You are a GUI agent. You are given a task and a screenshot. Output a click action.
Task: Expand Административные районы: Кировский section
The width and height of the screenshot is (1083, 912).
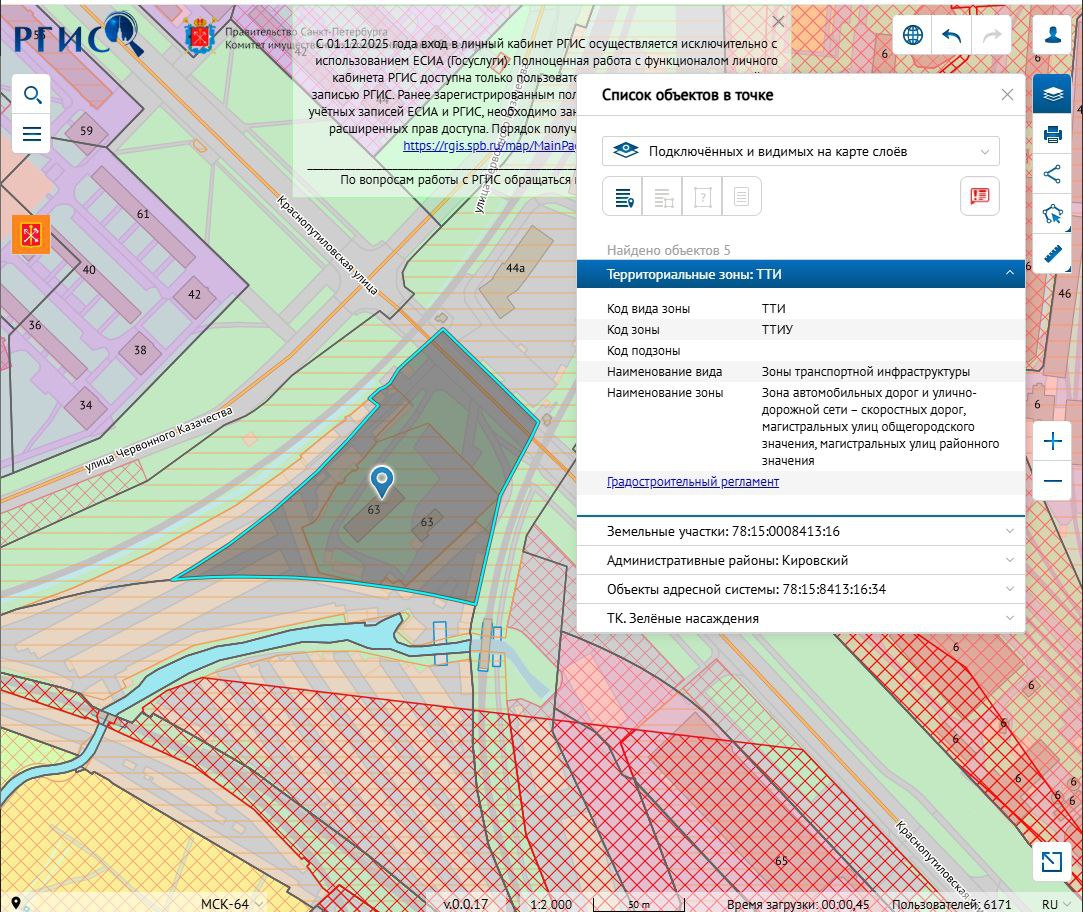click(801, 560)
